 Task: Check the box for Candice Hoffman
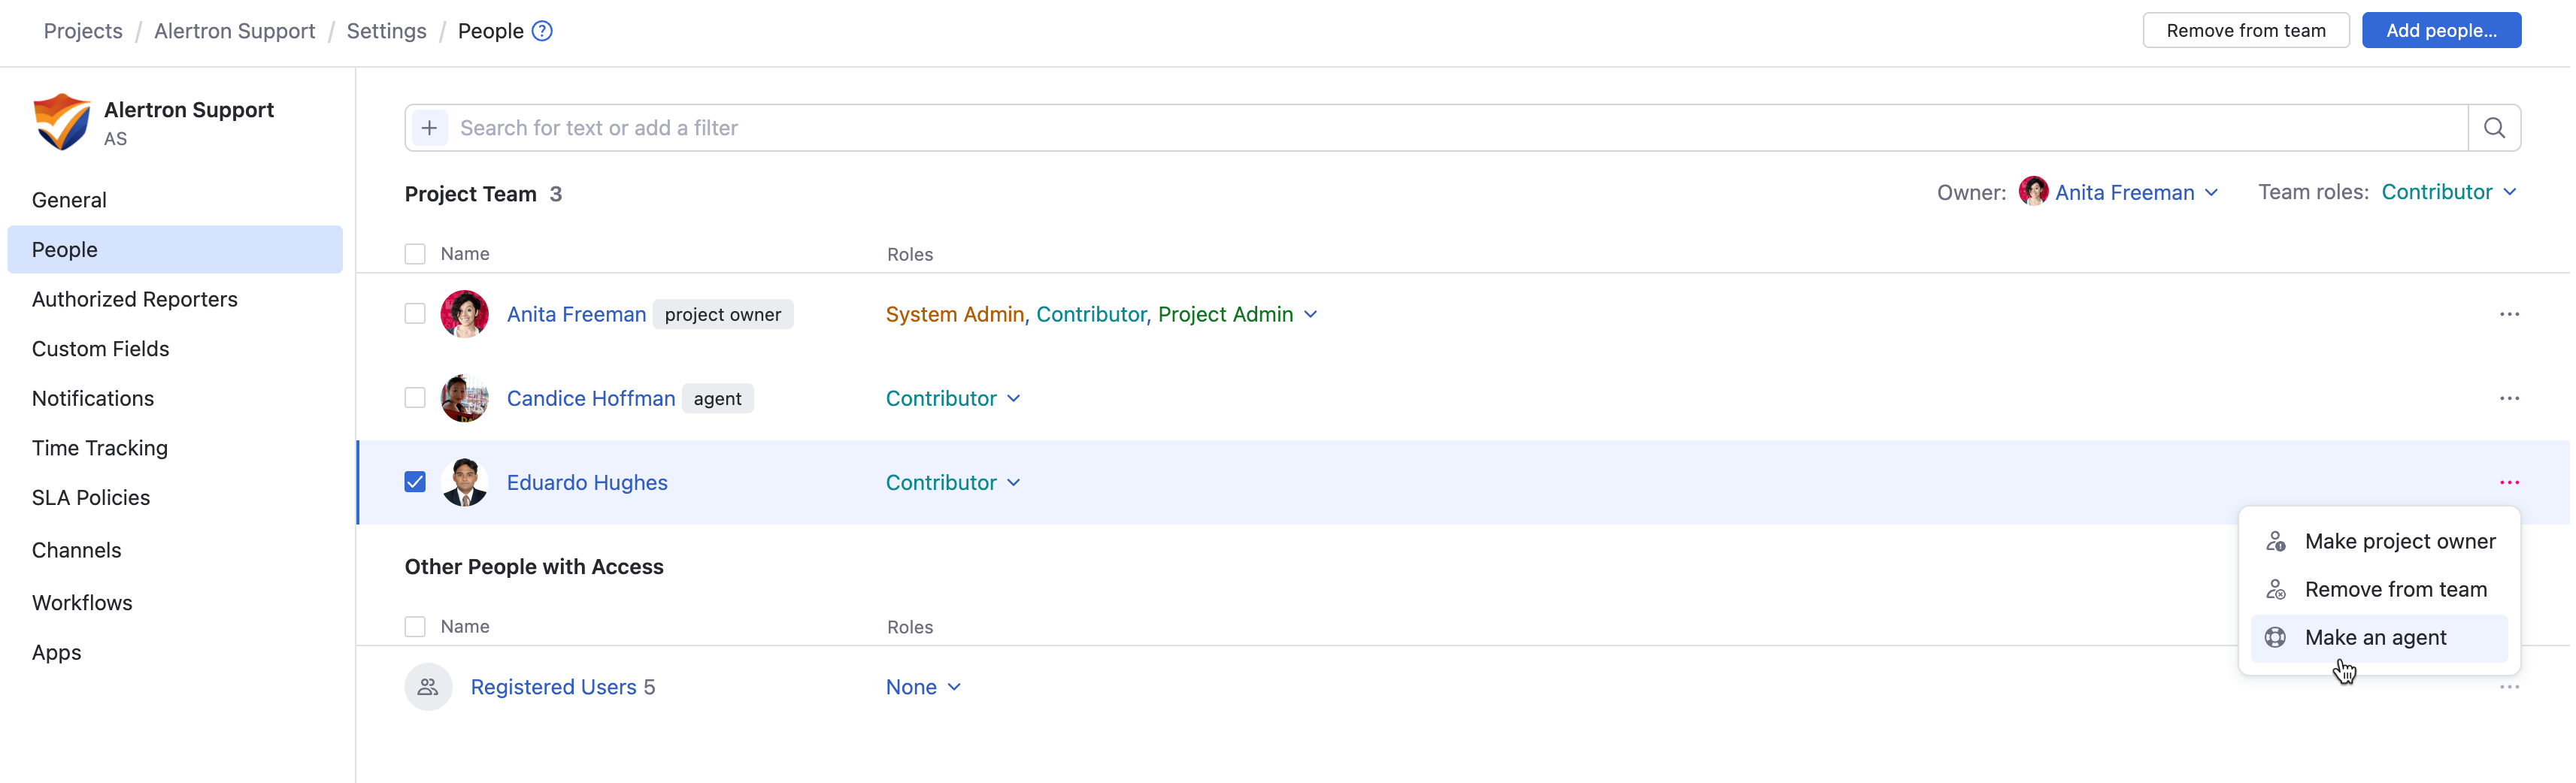(x=415, y=398)
